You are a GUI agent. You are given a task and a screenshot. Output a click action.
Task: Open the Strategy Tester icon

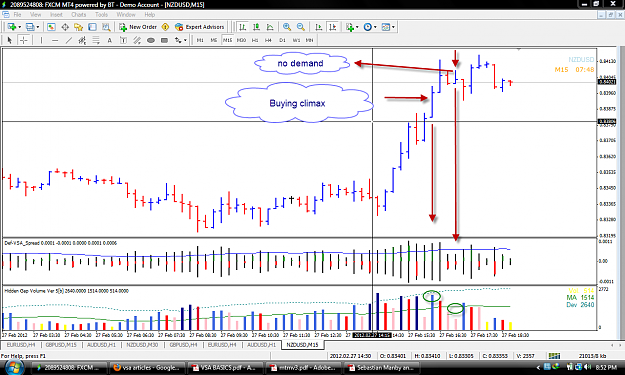106,27
